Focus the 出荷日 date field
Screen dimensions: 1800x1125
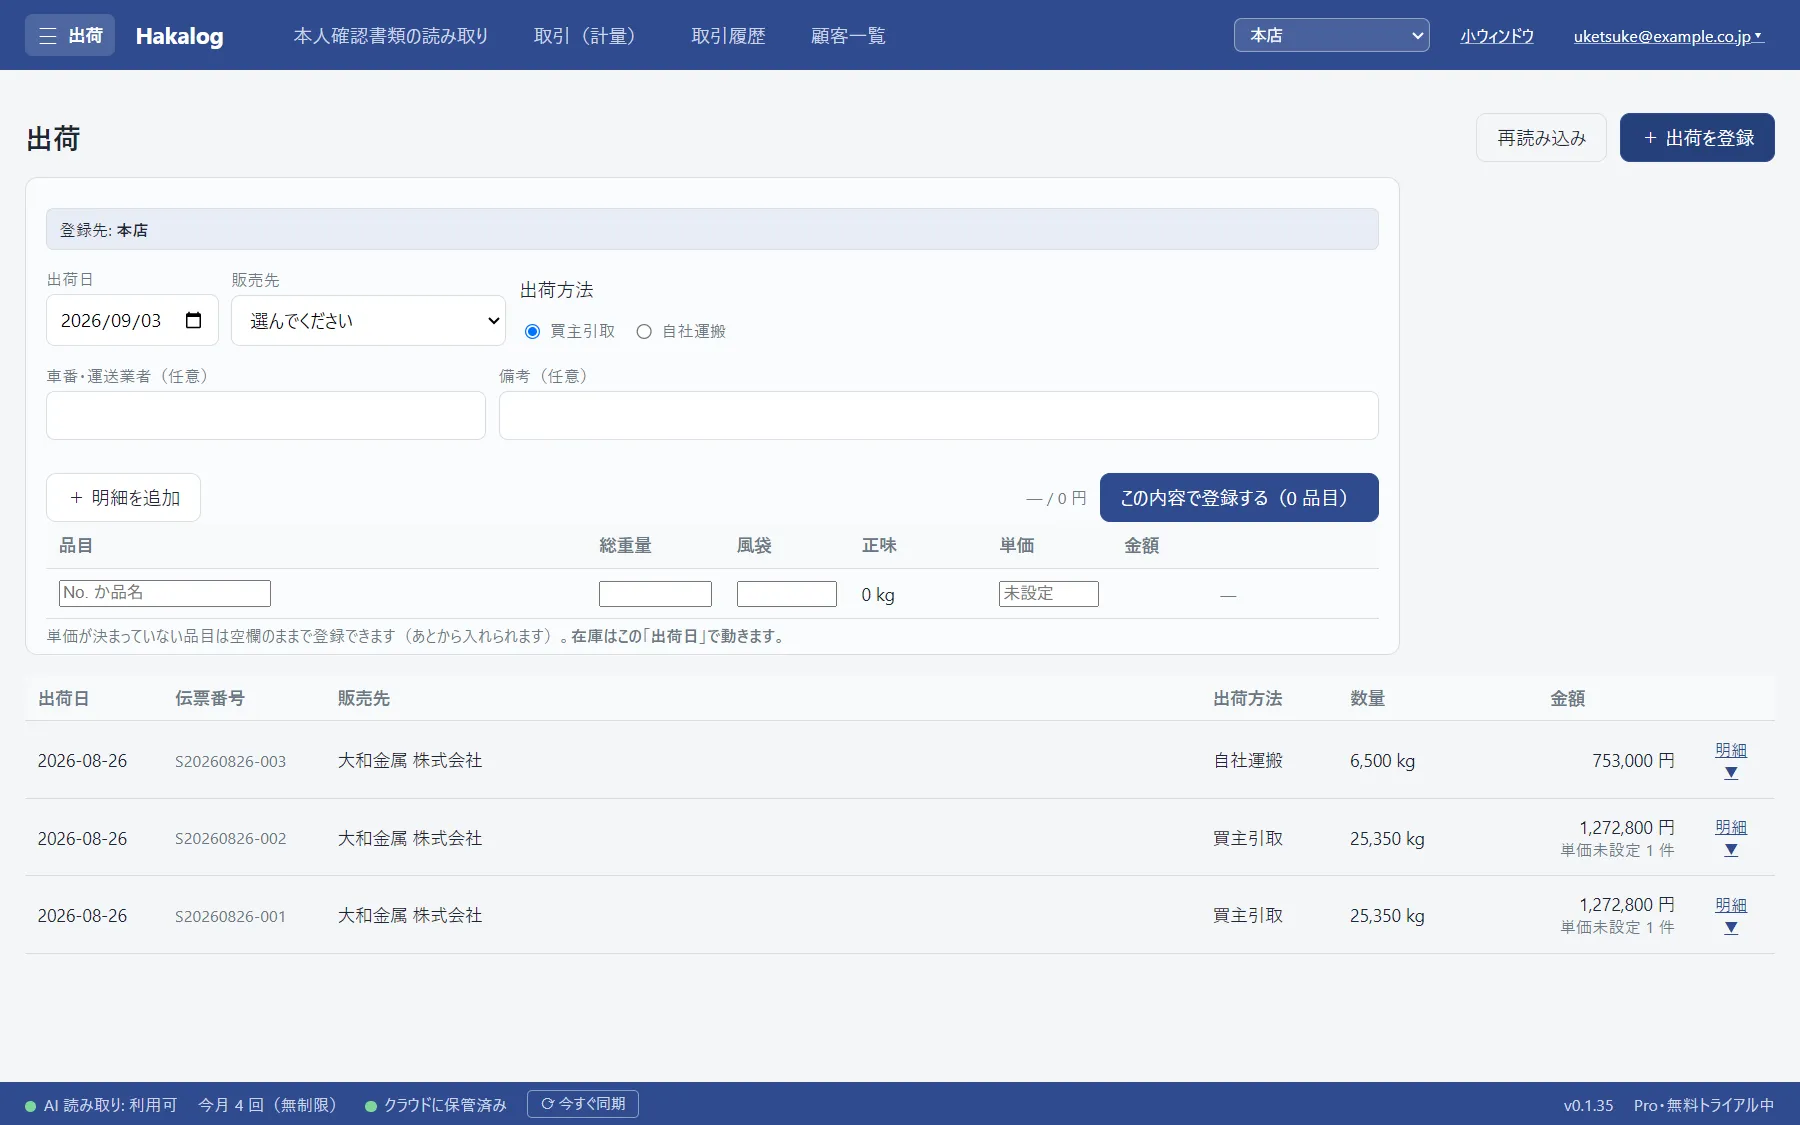coord(132,320)
